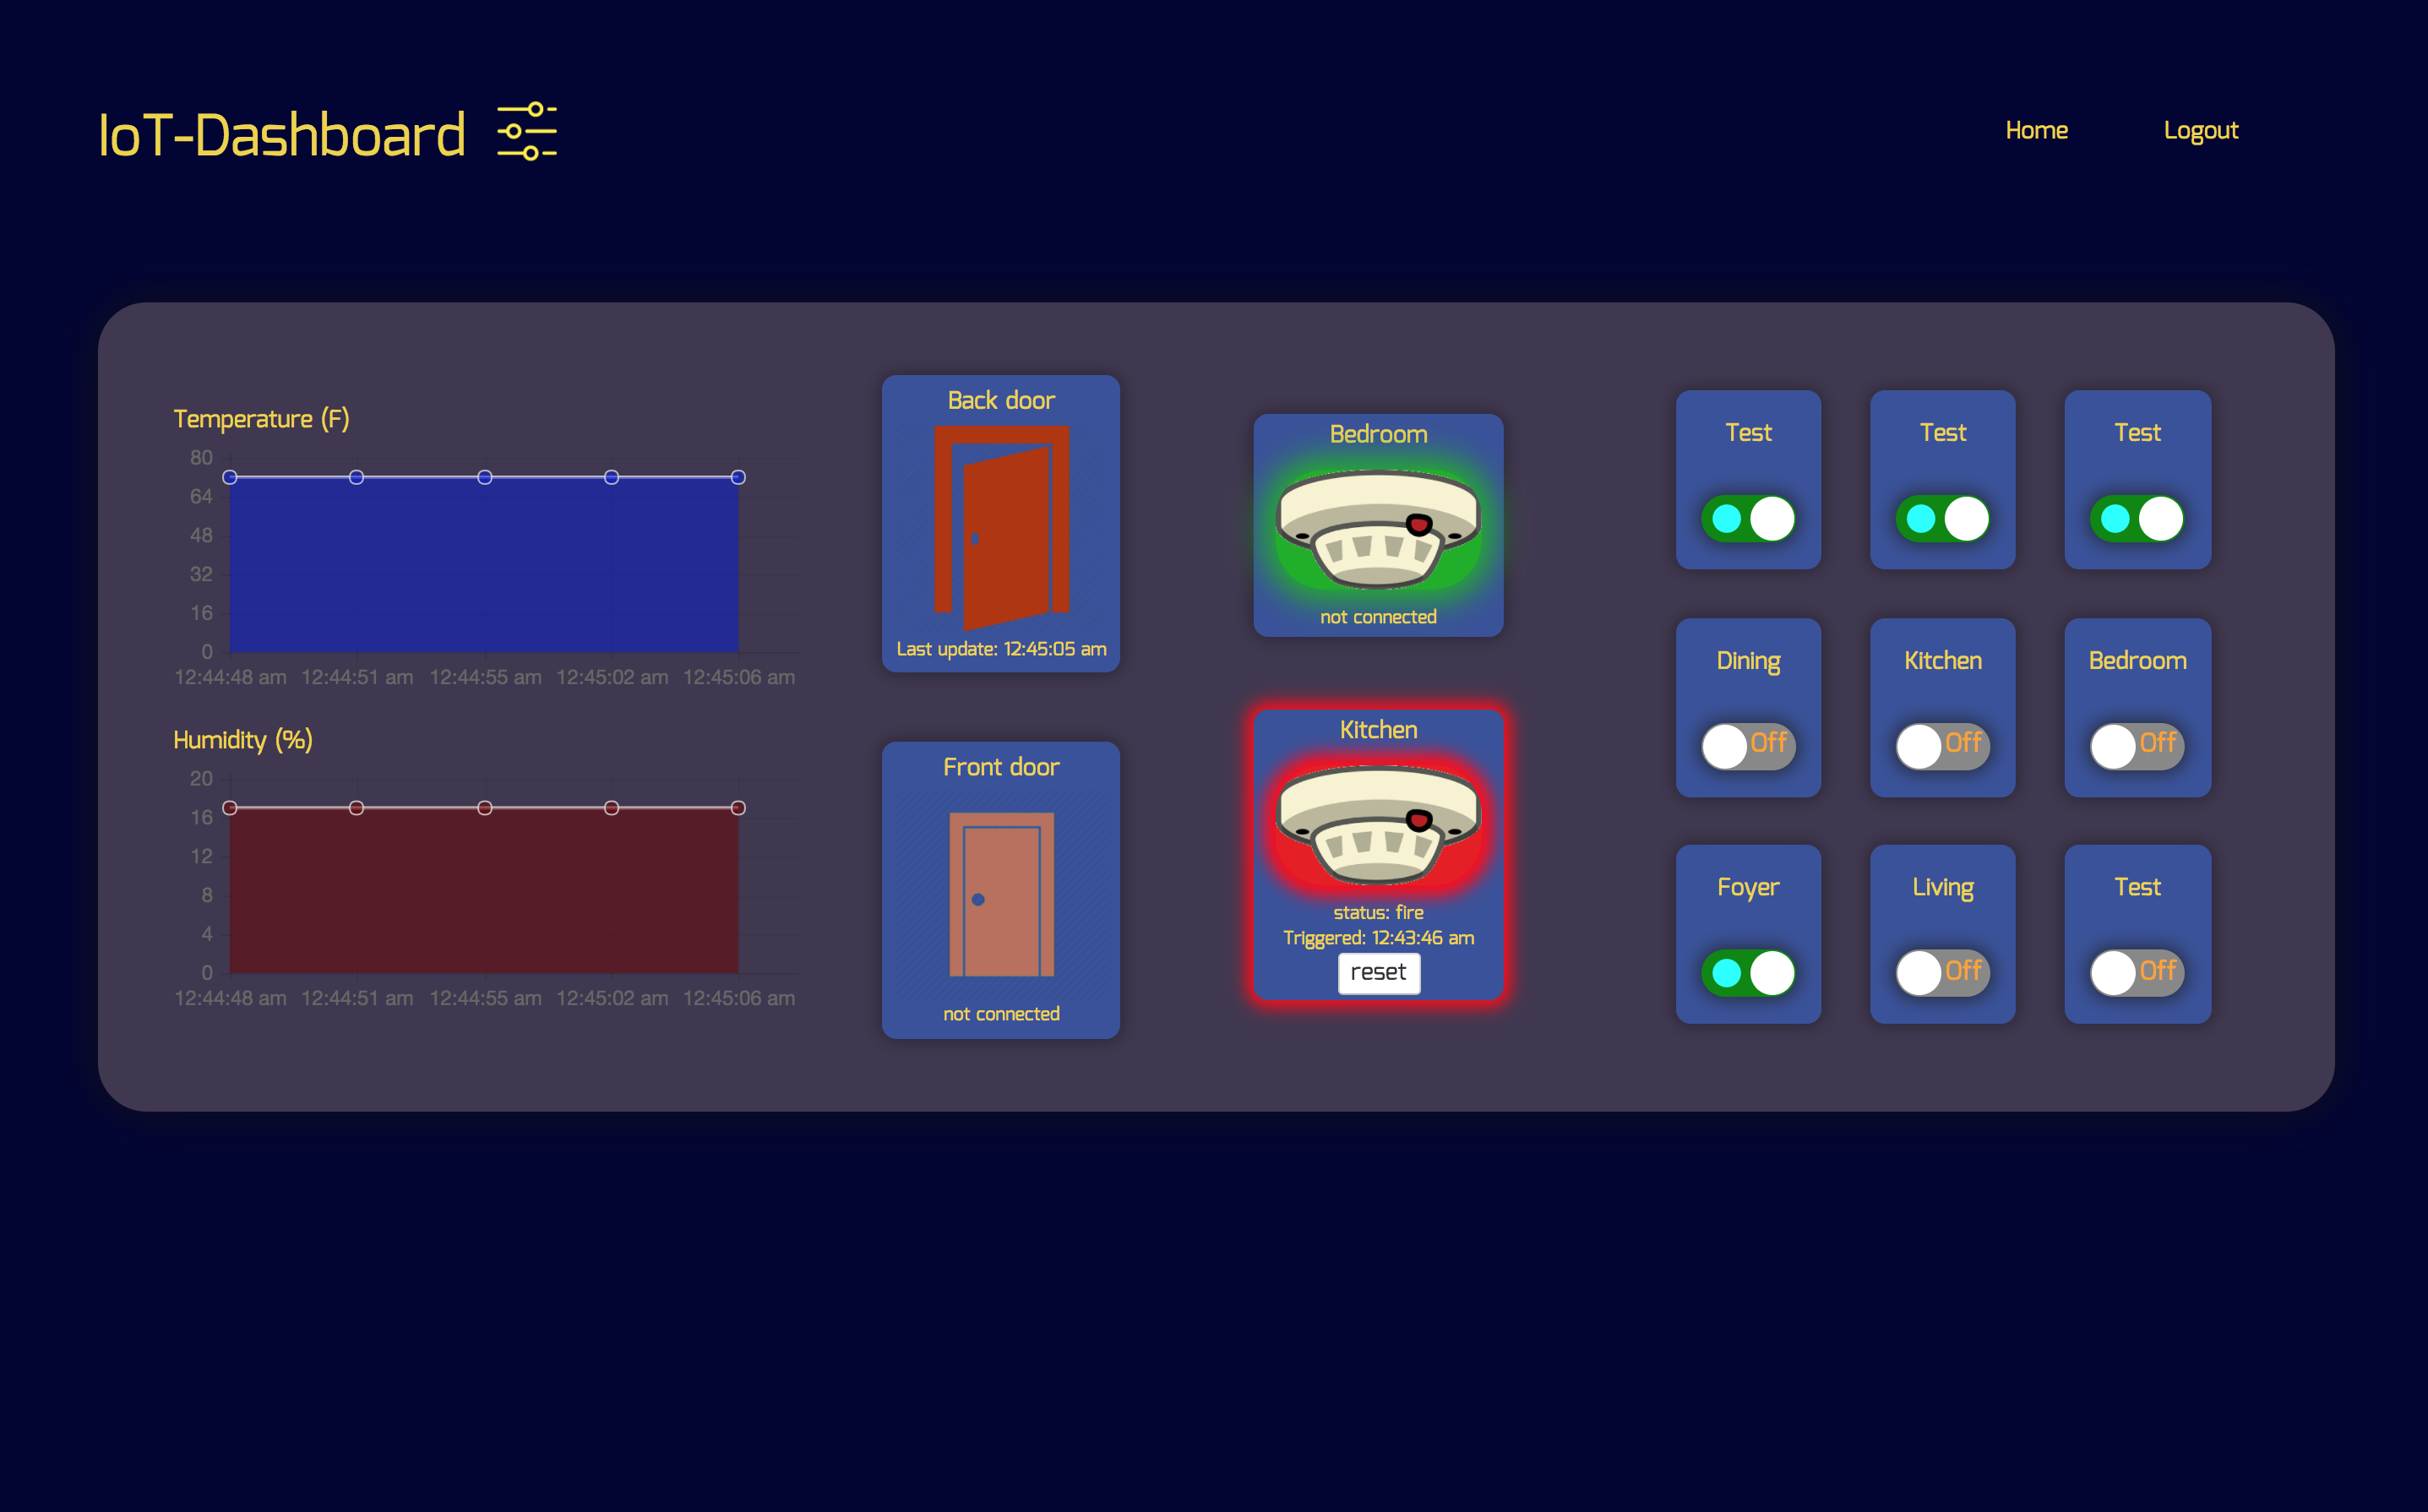
Task: Click the Back door open icon
Action: pyautogui.click(x=1001, y=523)
